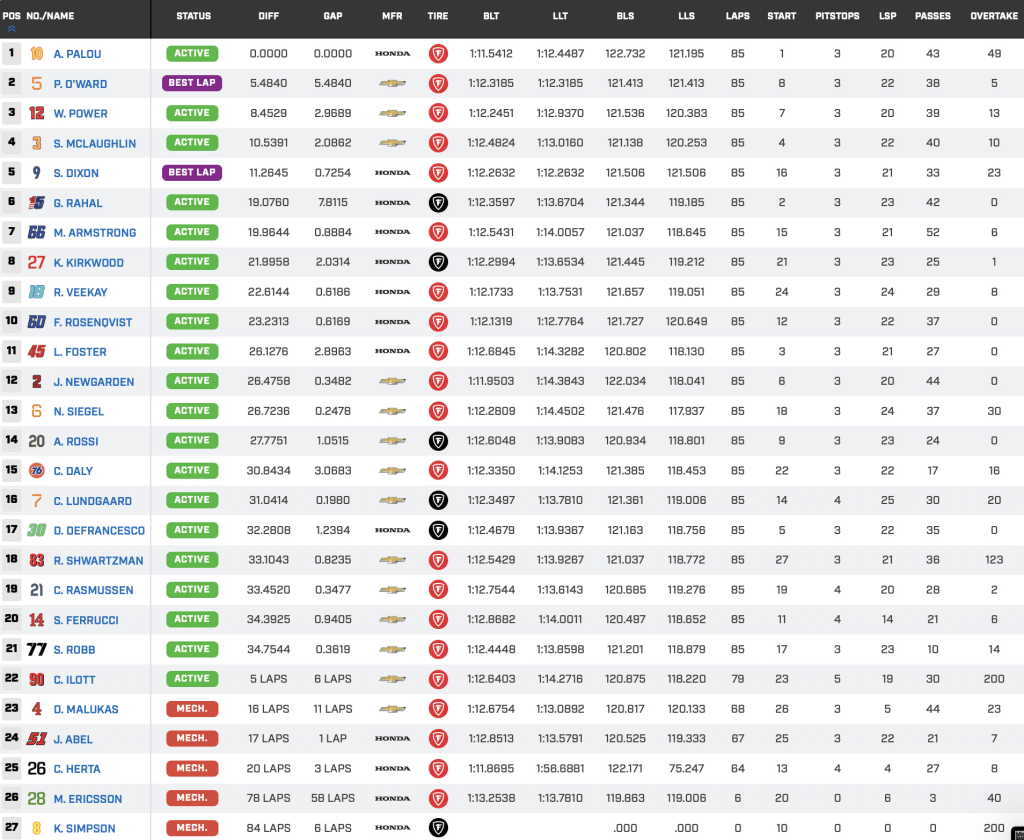Sort by the PASSES column header
This screenshot has height=840, width=1024.
click(933, 16)
